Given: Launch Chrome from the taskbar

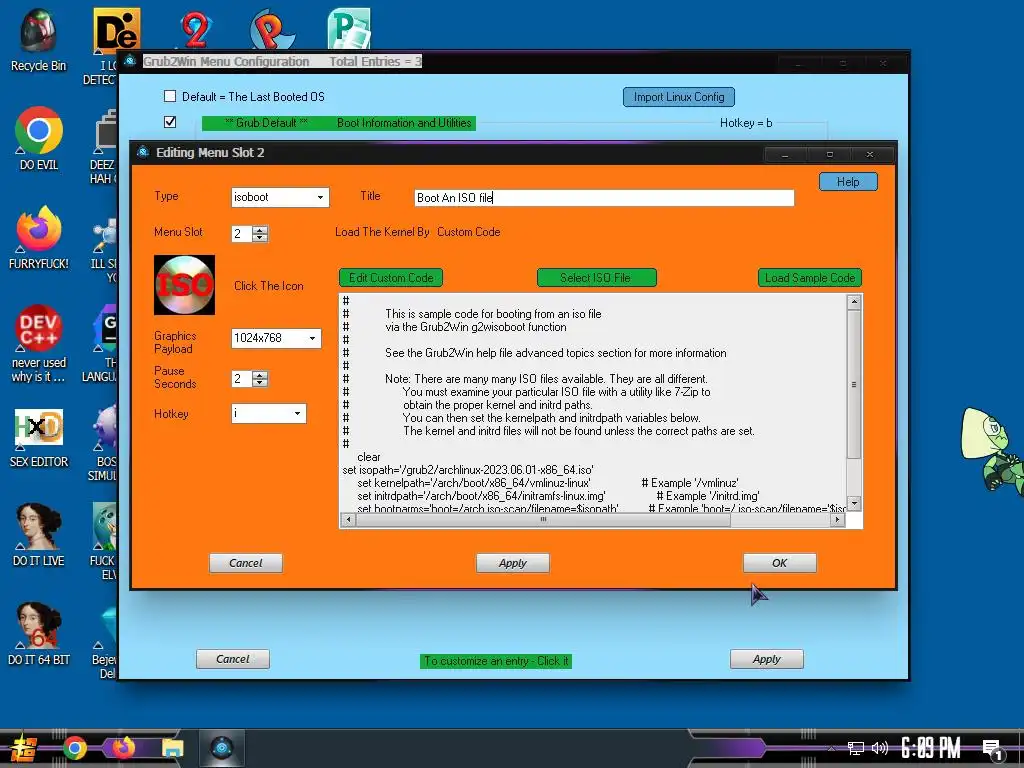Looking at the screenshot, I should (74, 748).
